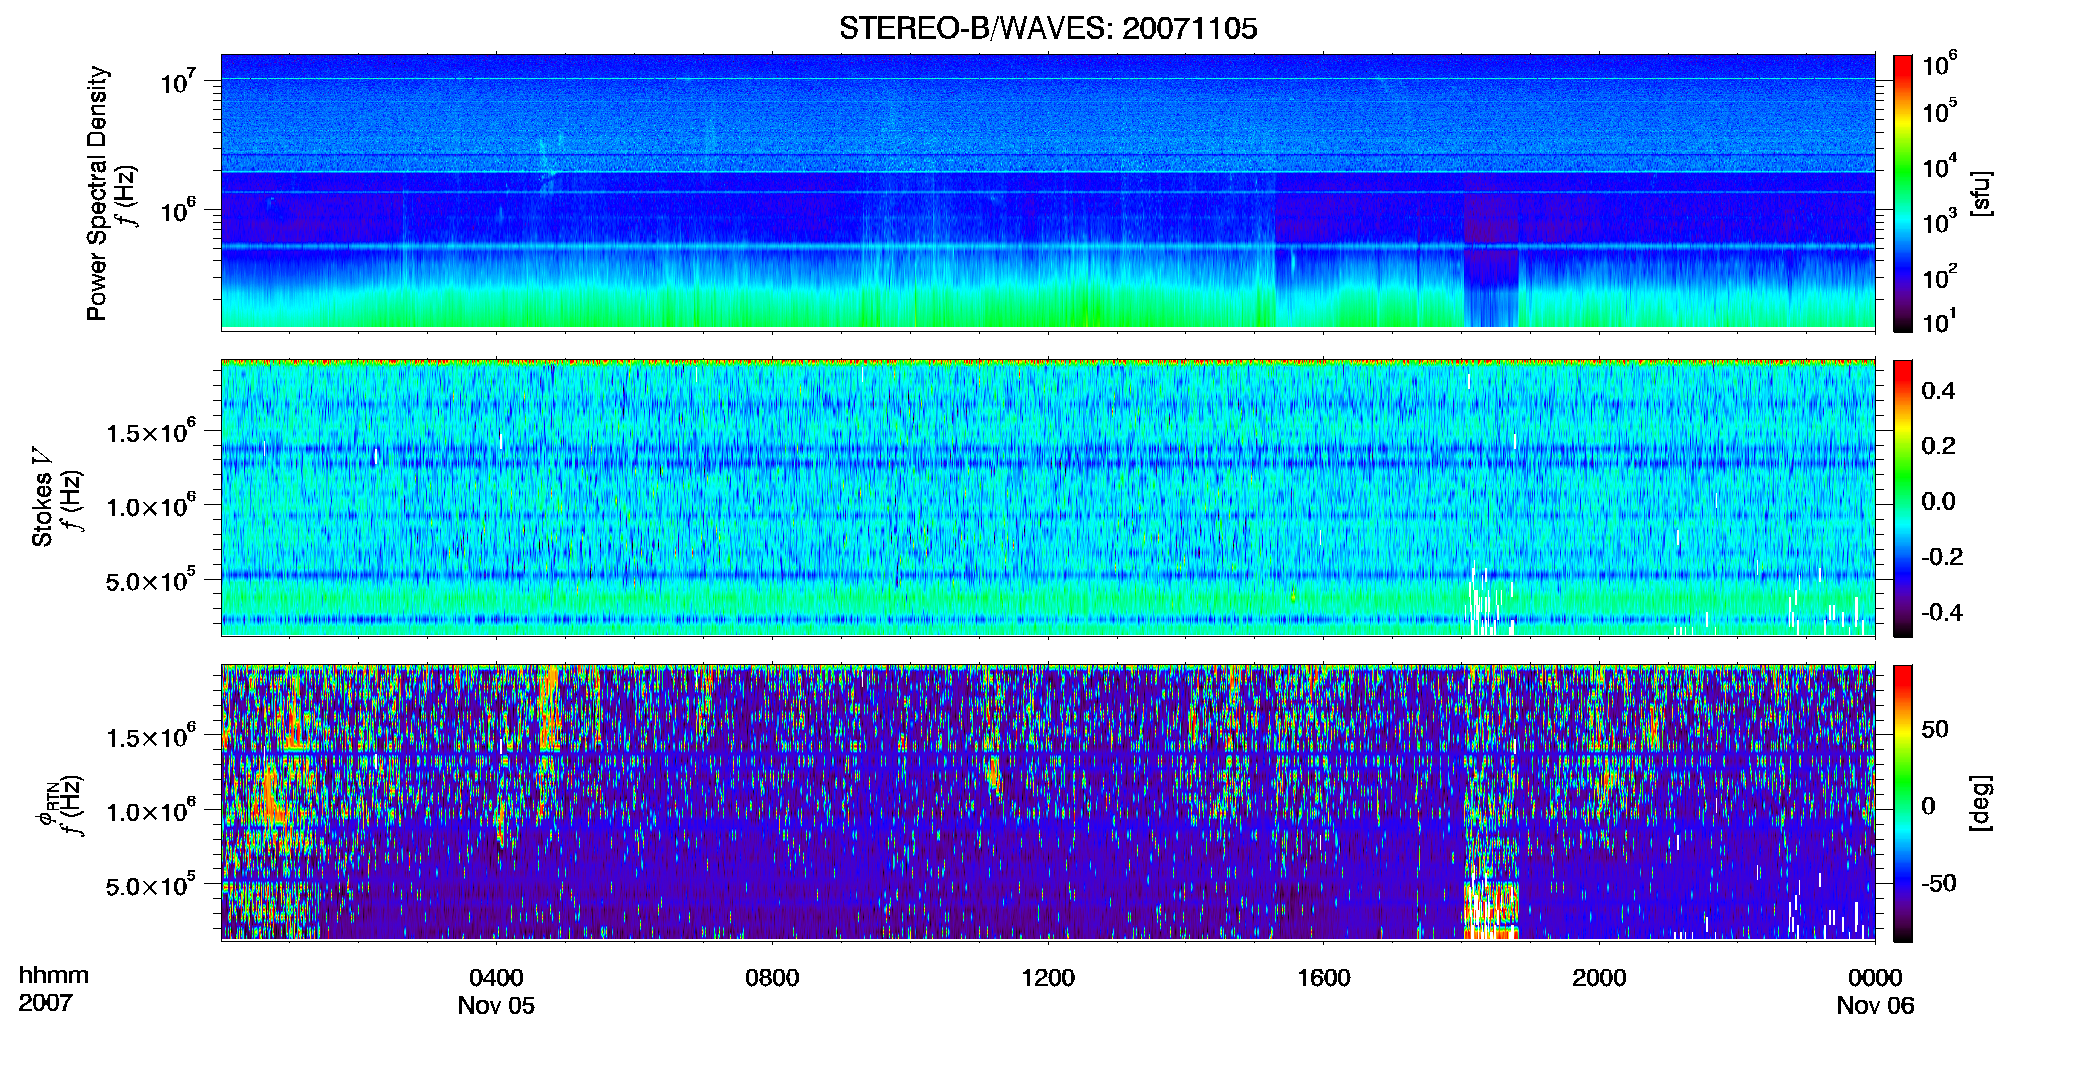Select the Power Spectral Density axis label
2096x1080 pixels.
[x=97, y=193]
